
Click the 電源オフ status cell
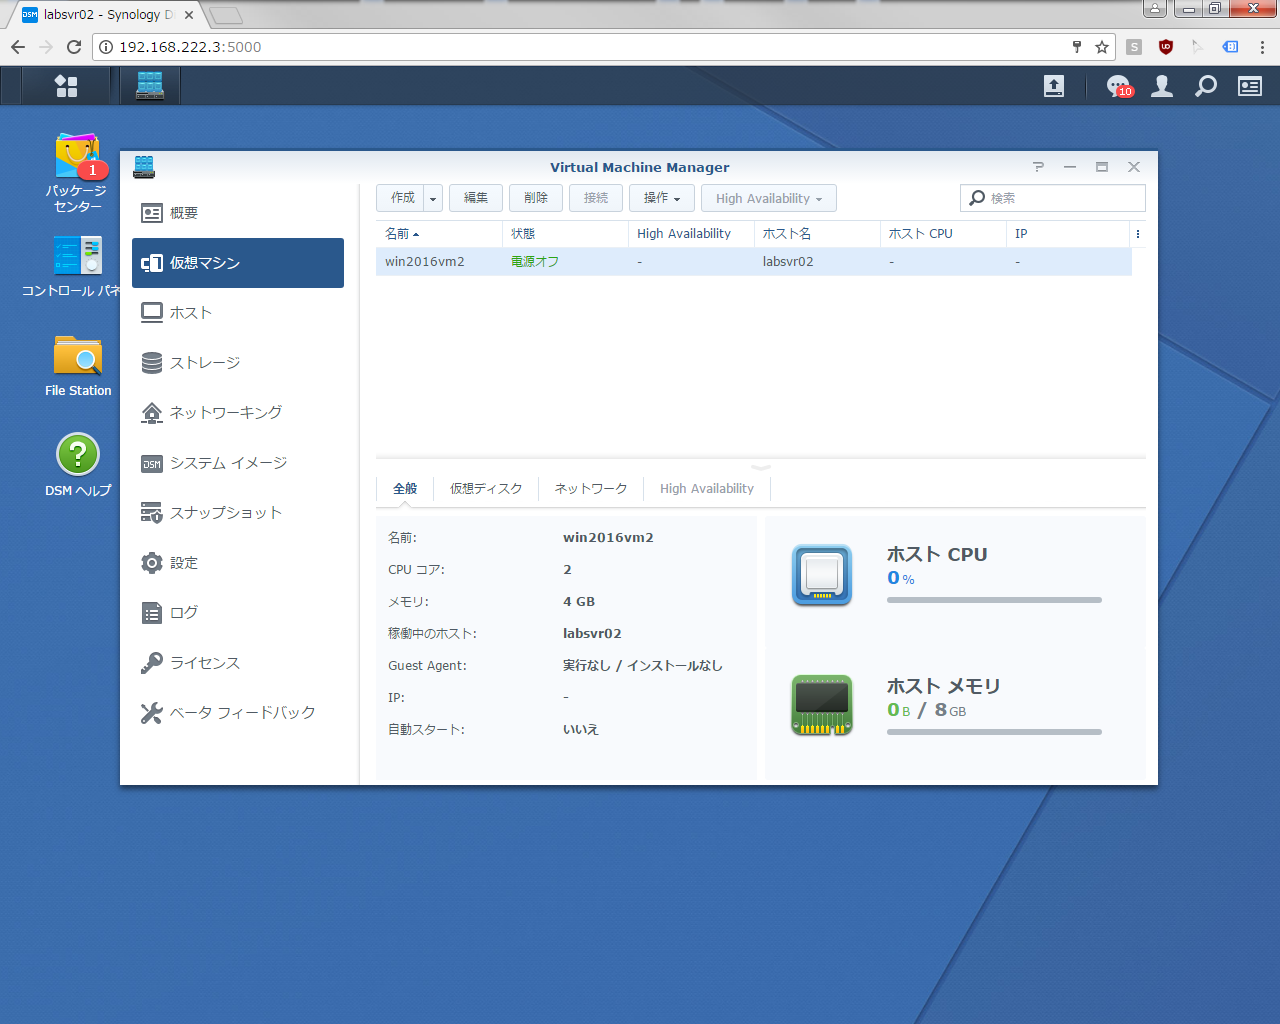[535, 262]
